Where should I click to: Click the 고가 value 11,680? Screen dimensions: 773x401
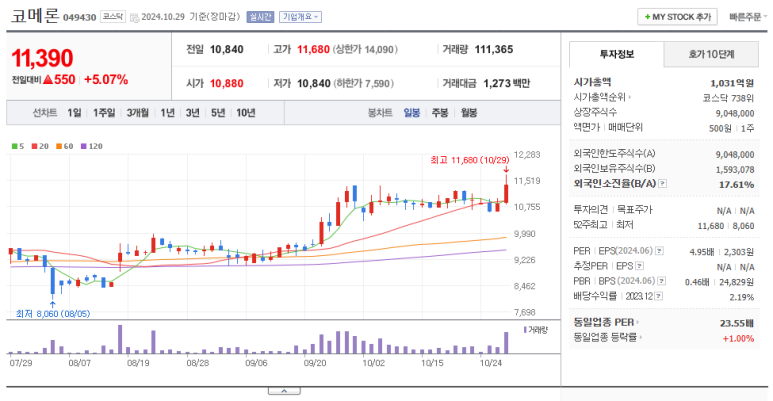tap(313, 49)
